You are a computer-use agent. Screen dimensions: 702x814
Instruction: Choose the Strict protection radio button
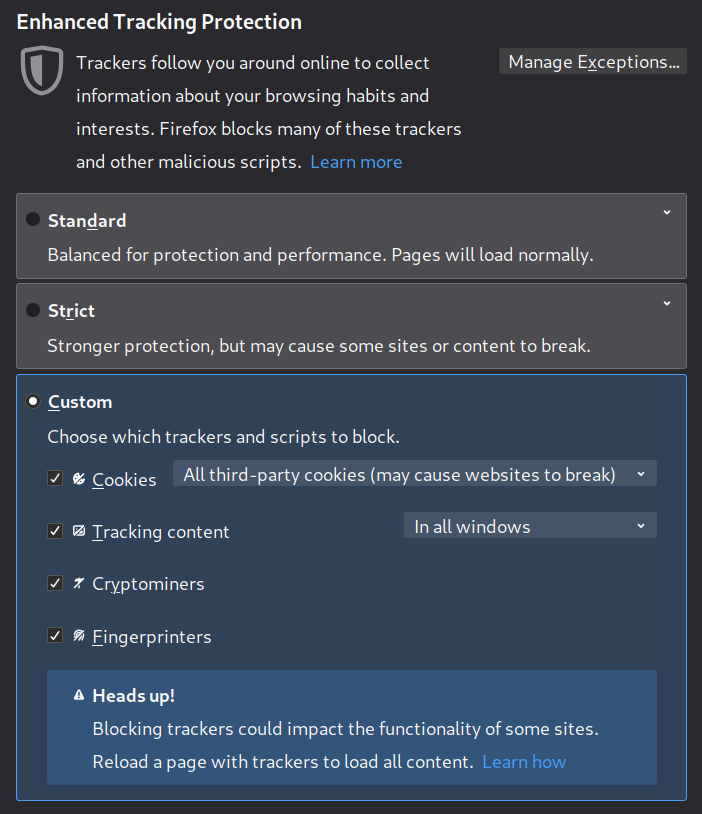[x=33, y=310]
